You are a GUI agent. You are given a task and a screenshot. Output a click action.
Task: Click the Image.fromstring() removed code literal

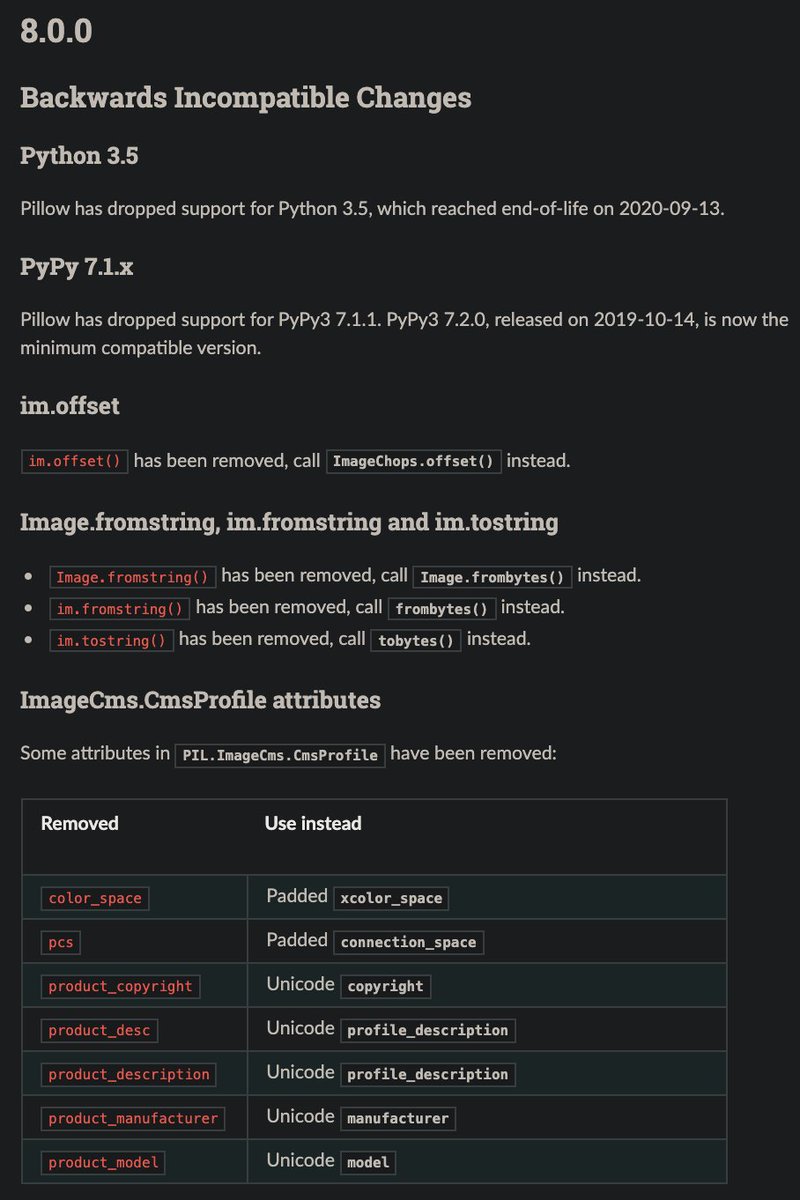[132, 577]
